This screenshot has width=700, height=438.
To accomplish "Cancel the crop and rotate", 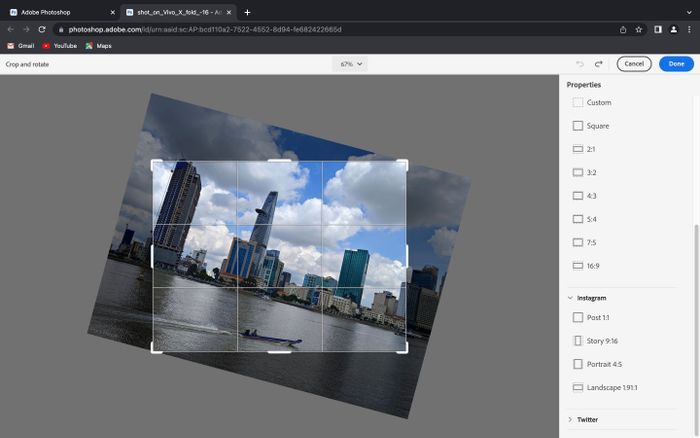I will pyautogui.click(x=634, y=64).
